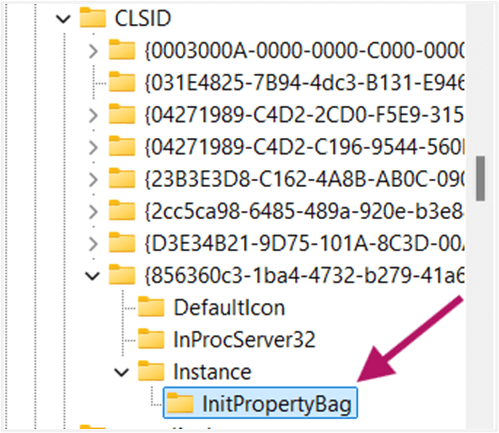Click the folder icon of {23B3E3D8-C162-4A8B

click(122, 178)
